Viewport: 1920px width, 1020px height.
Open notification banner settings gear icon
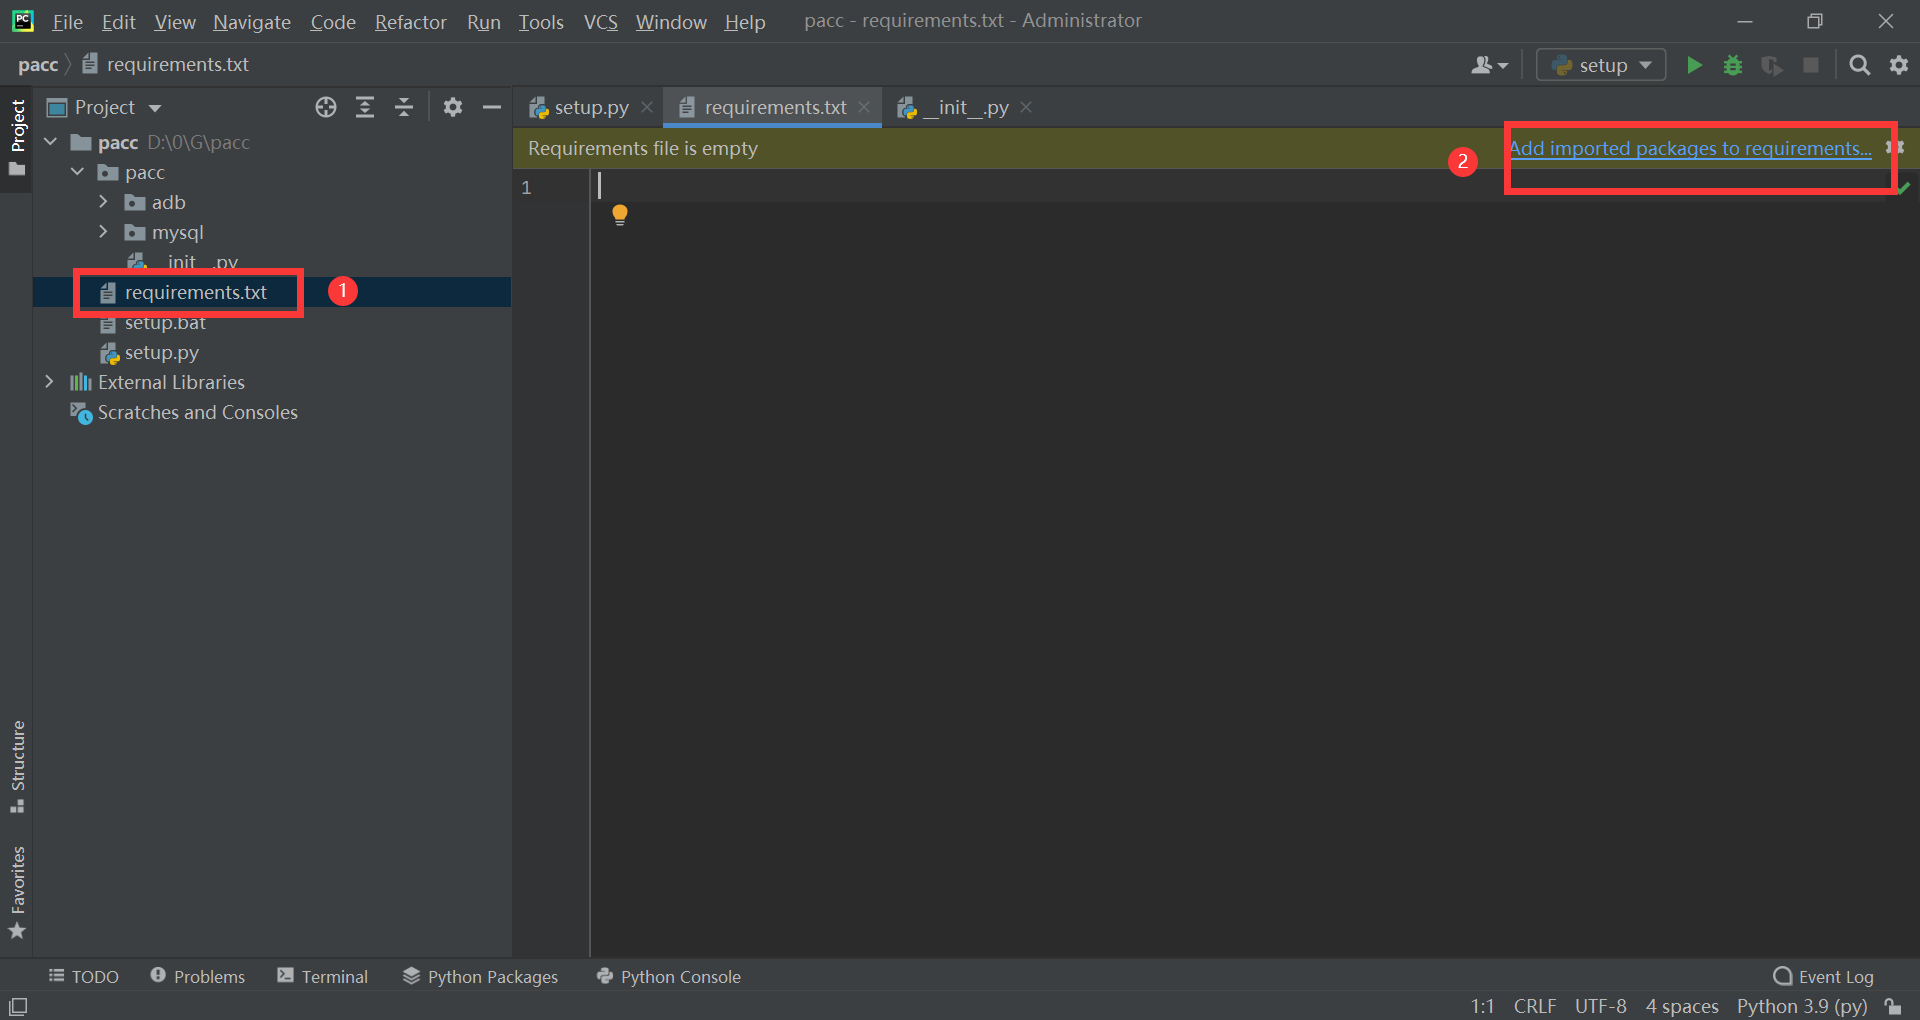[1894, 147]
